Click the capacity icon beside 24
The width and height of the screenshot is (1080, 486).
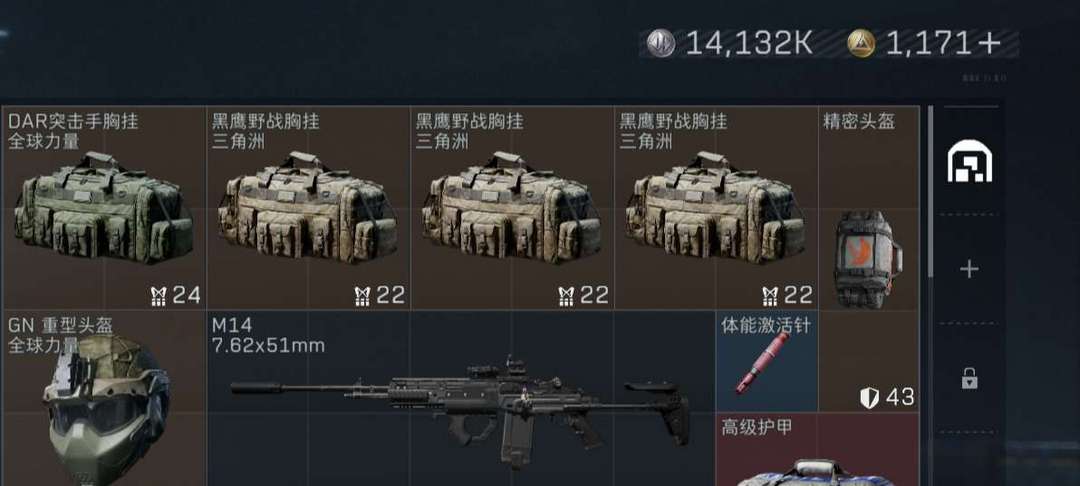(158, 296)
